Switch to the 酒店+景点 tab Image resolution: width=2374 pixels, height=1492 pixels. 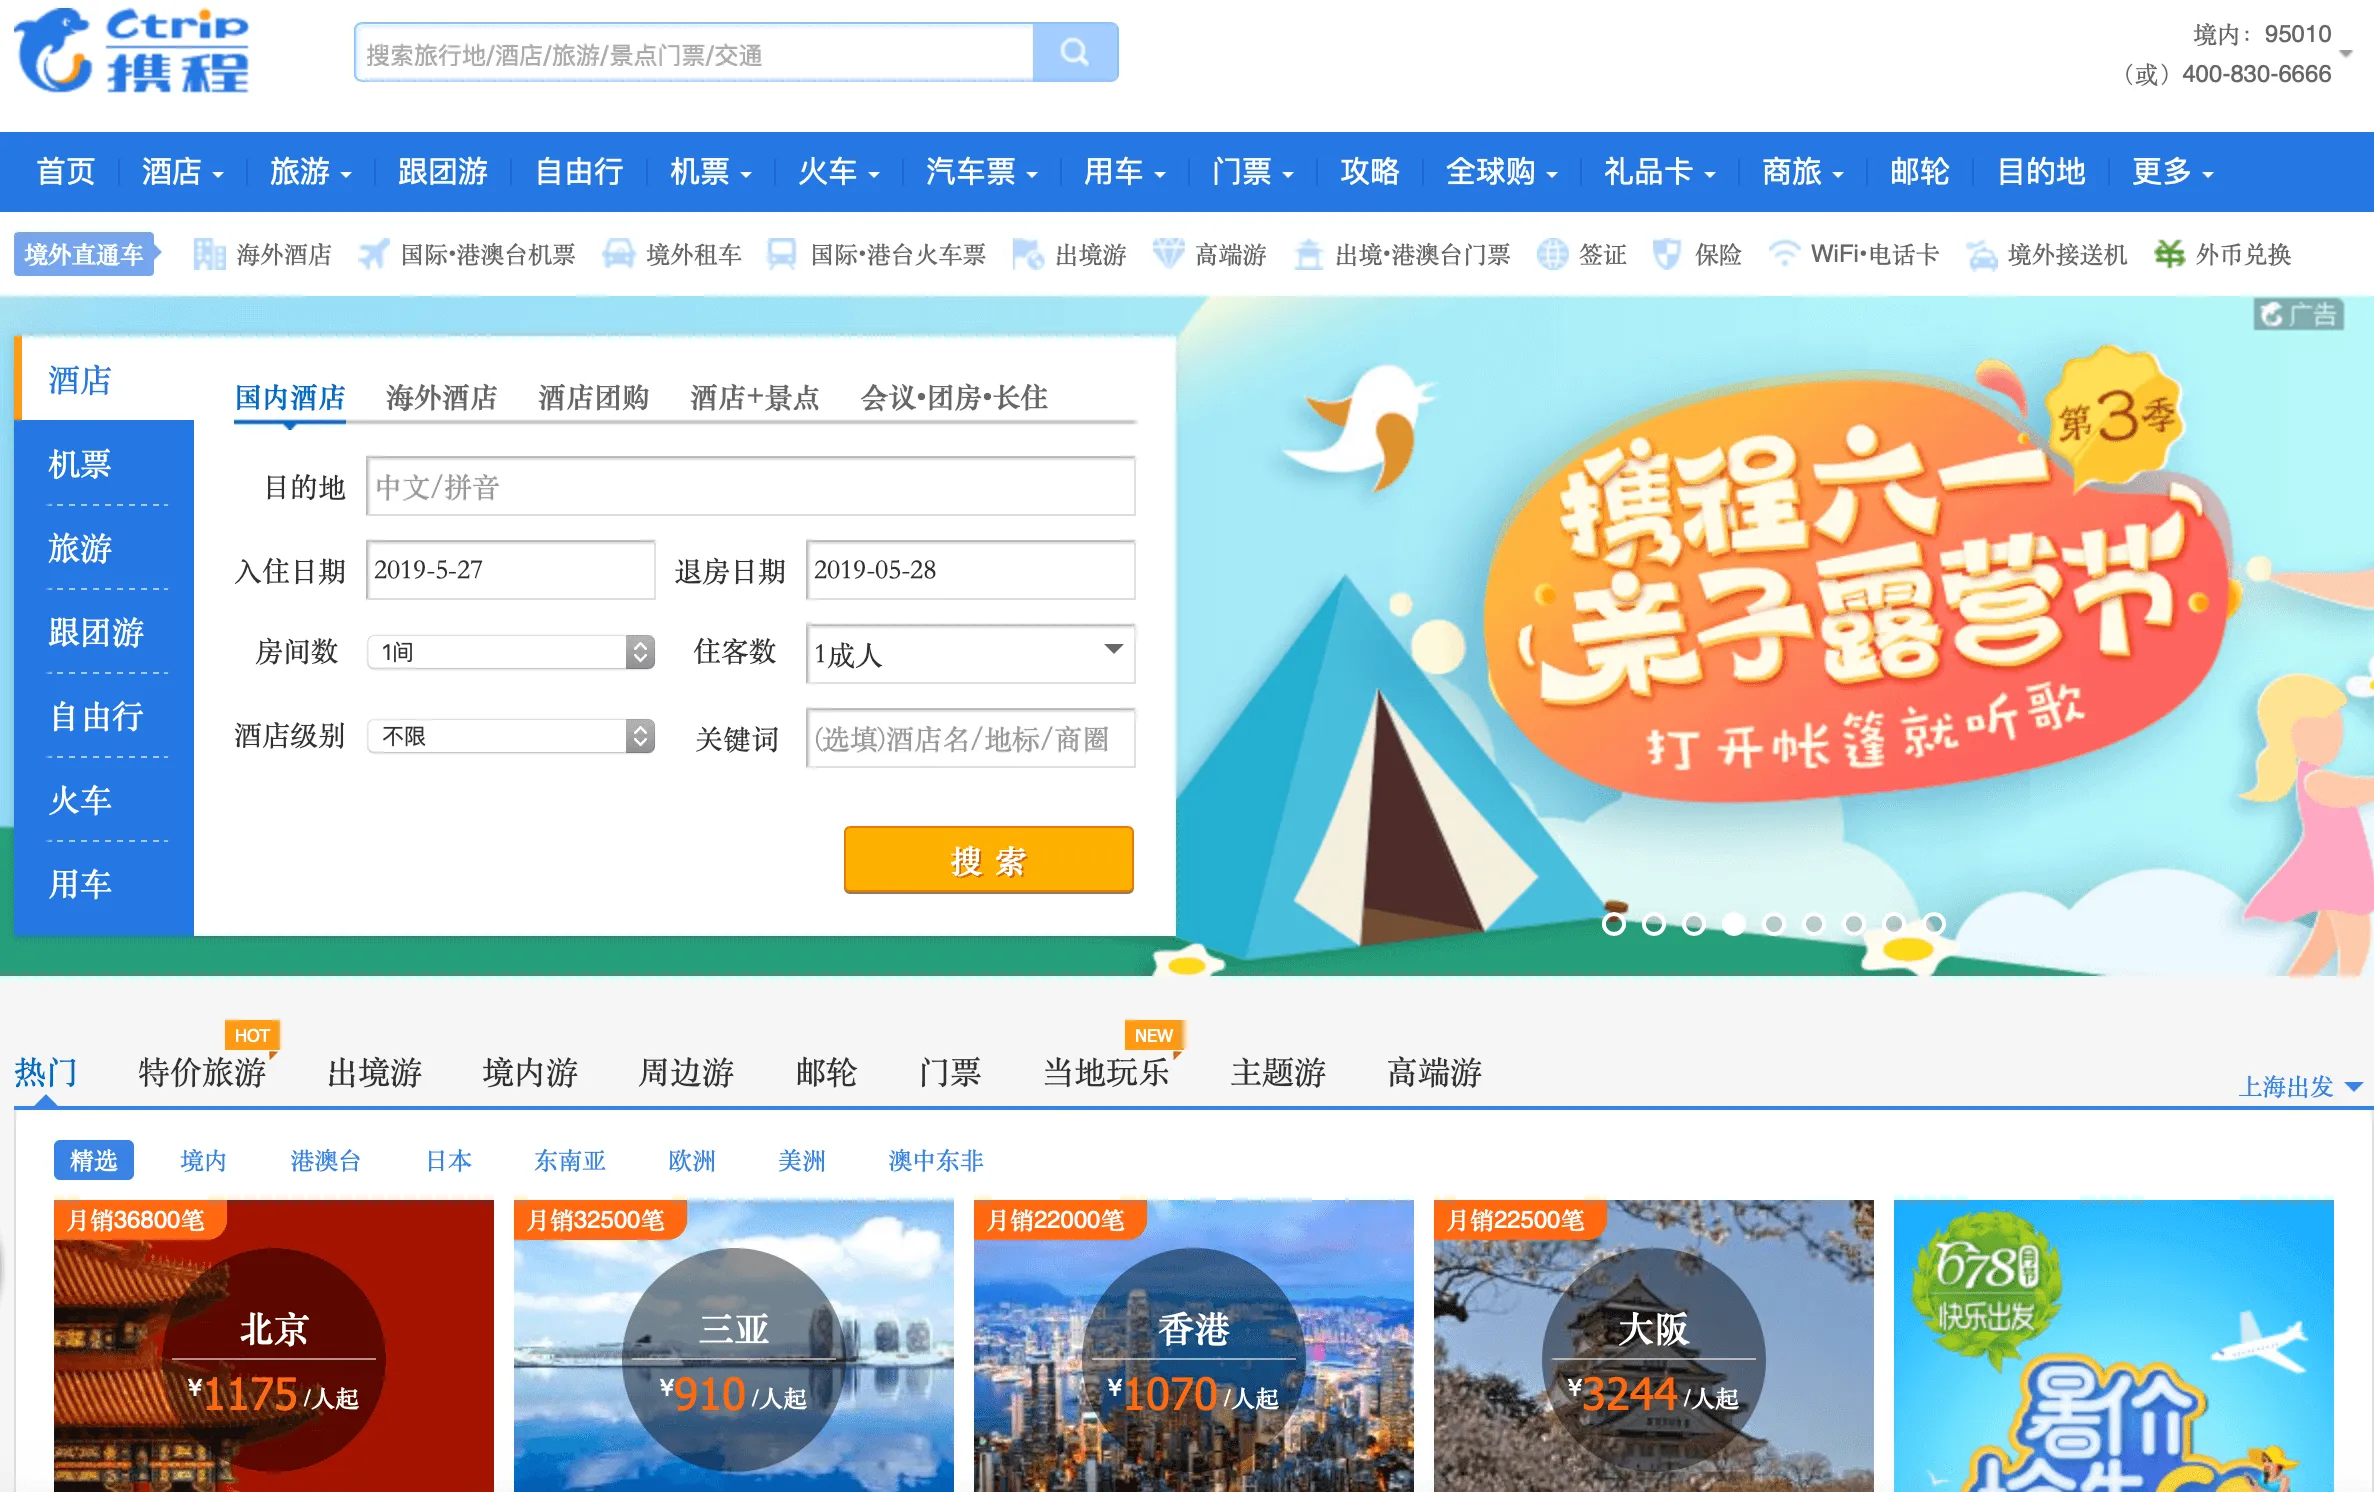coord(755,398)
